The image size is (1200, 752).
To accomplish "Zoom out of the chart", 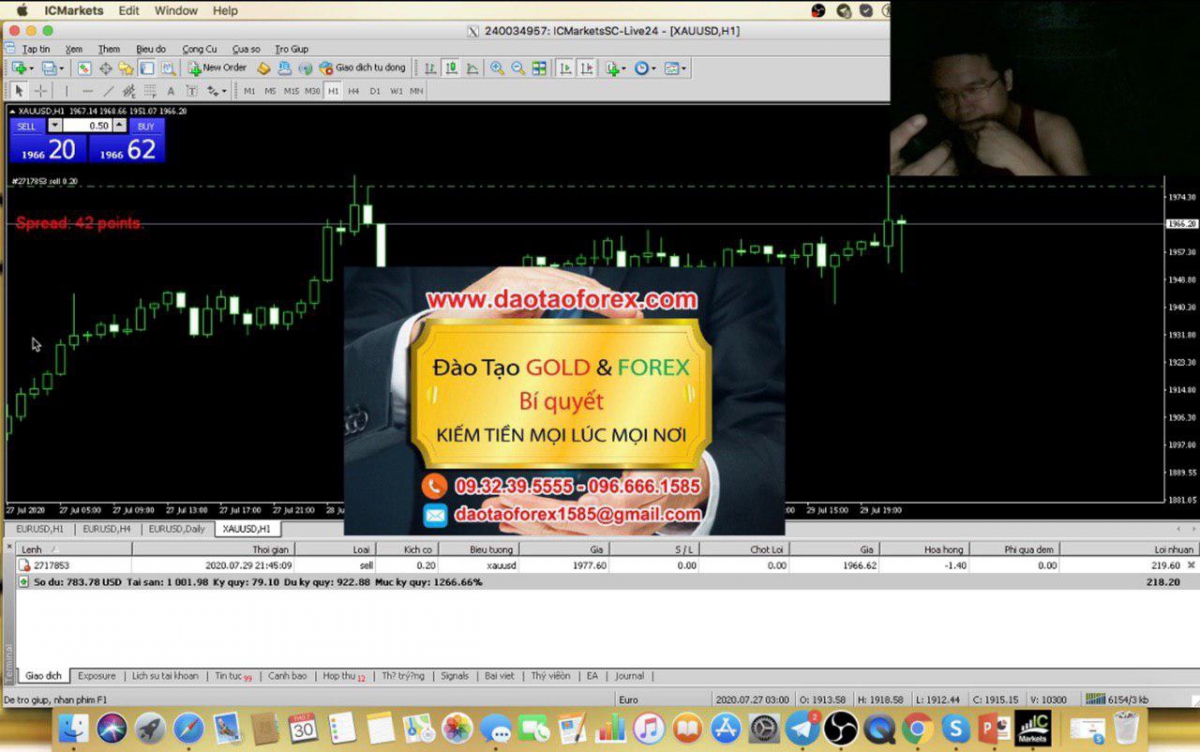I will pyautogui.click(x=517, y=68).
